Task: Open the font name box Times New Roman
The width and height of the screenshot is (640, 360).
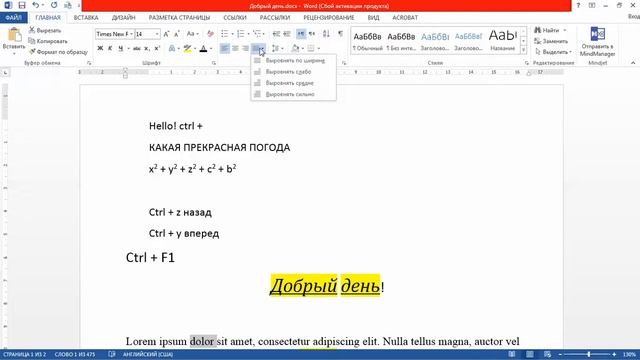Action: tap(114, 34)
